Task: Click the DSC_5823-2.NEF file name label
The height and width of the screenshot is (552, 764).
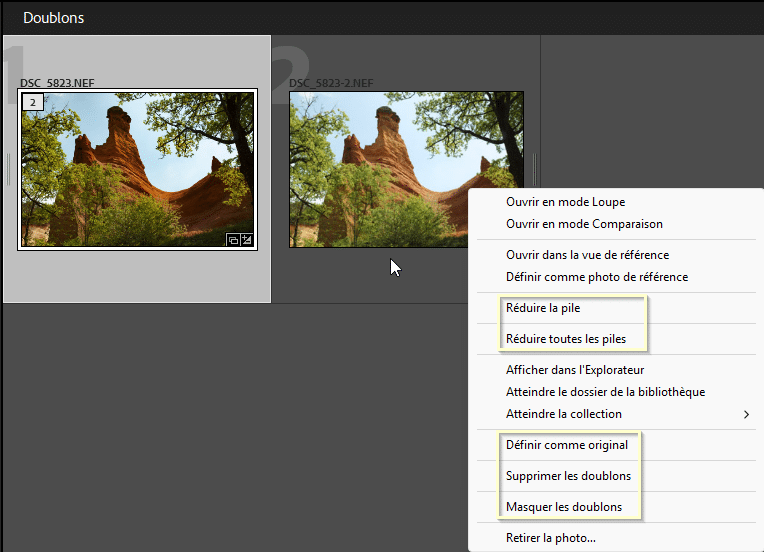Action: point(331,83)
